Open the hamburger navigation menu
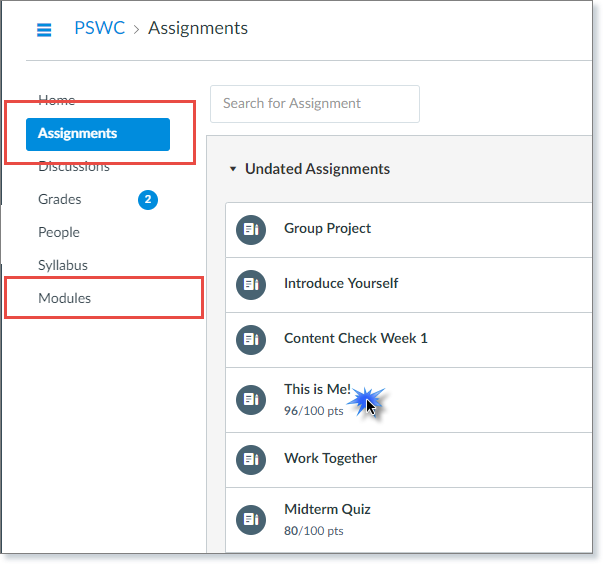603x564 pixels. pos(44,29)
